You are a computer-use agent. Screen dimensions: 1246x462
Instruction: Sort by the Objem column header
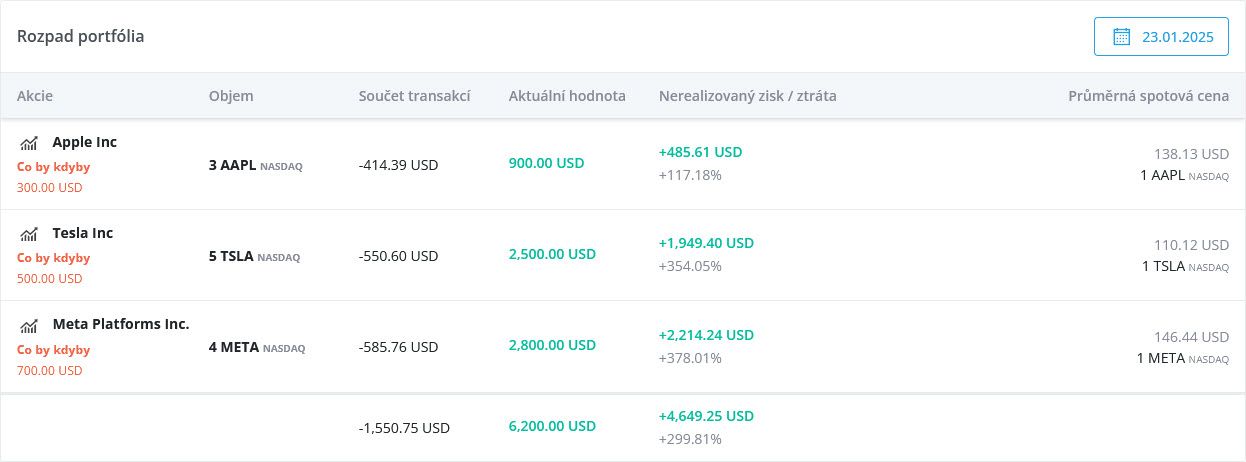click(231, 96)
